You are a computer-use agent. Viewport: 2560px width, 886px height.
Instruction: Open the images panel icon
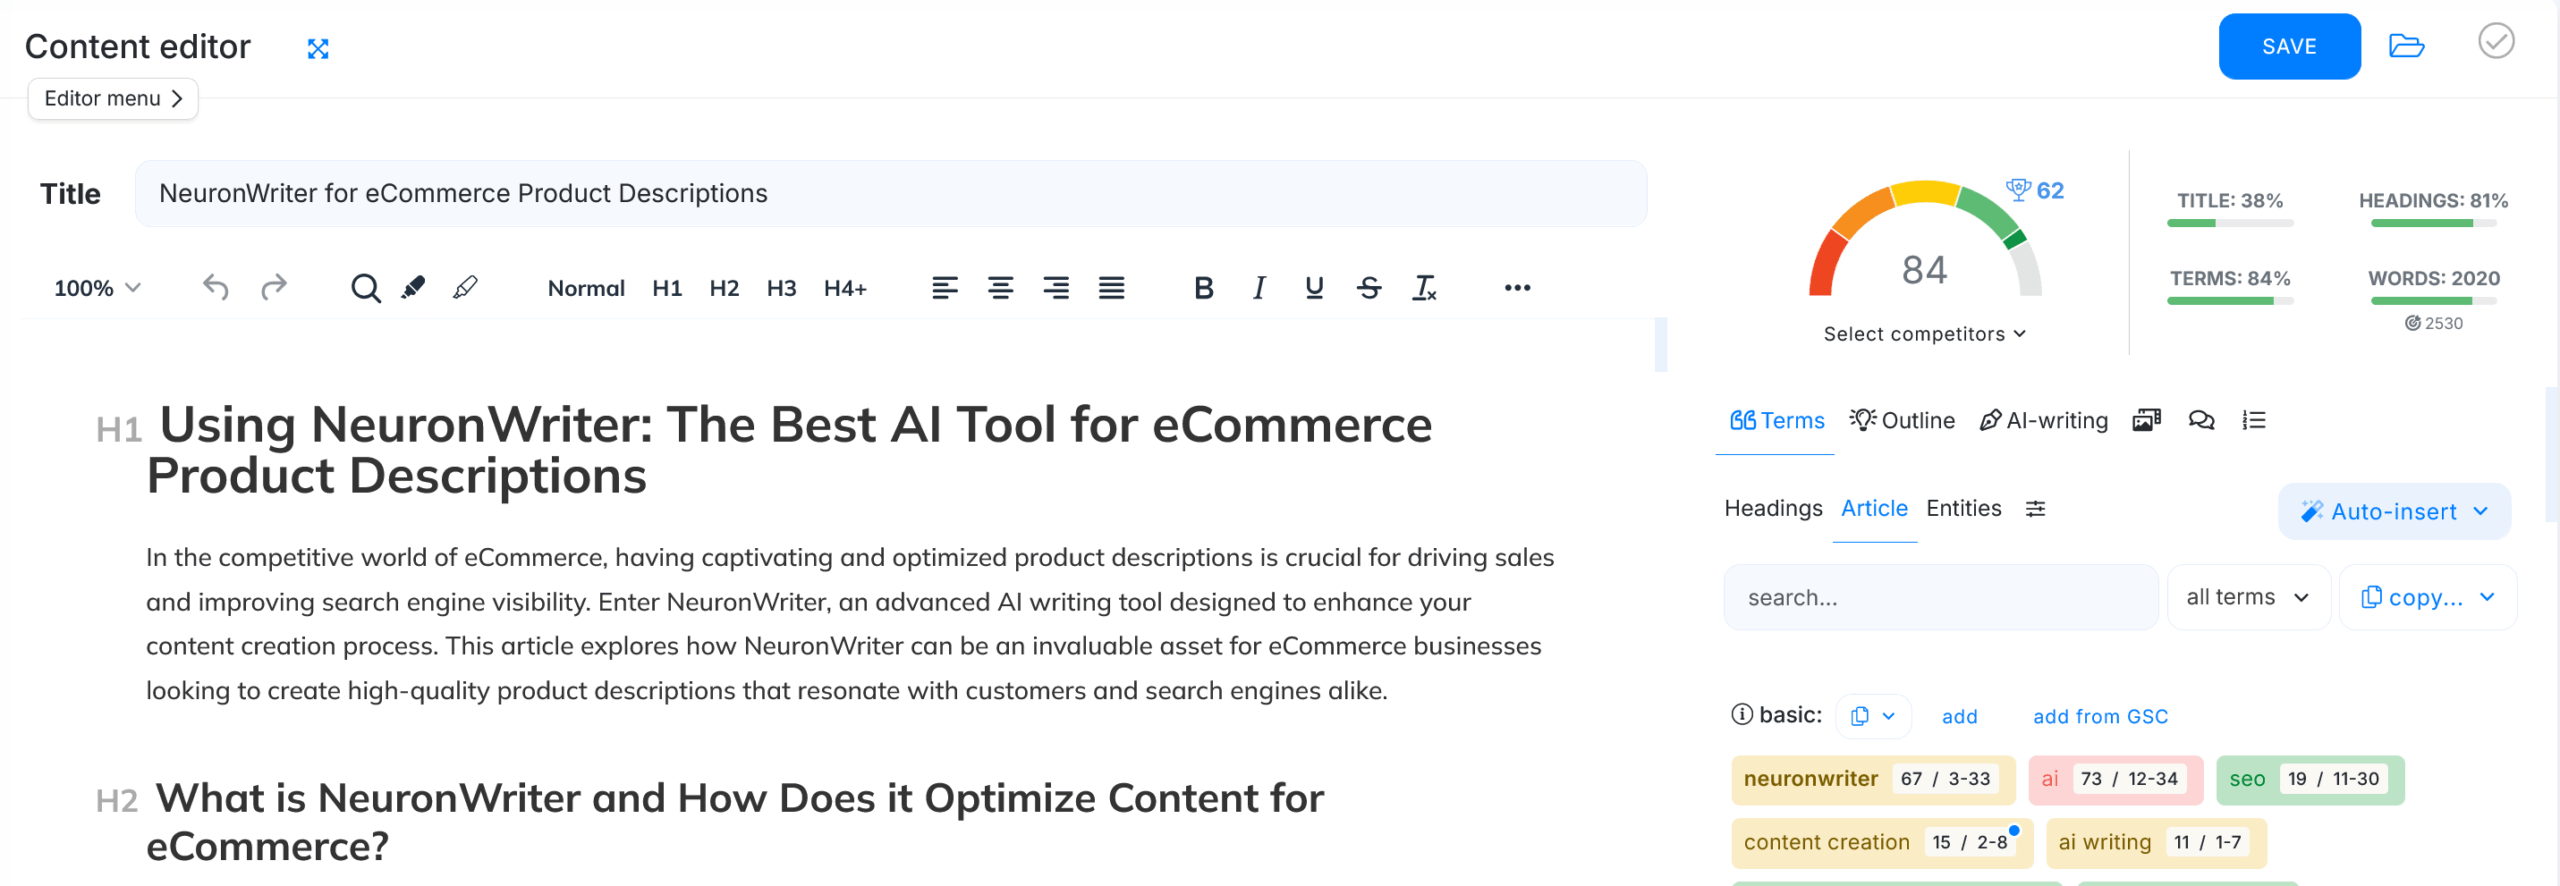point(2146,420)
